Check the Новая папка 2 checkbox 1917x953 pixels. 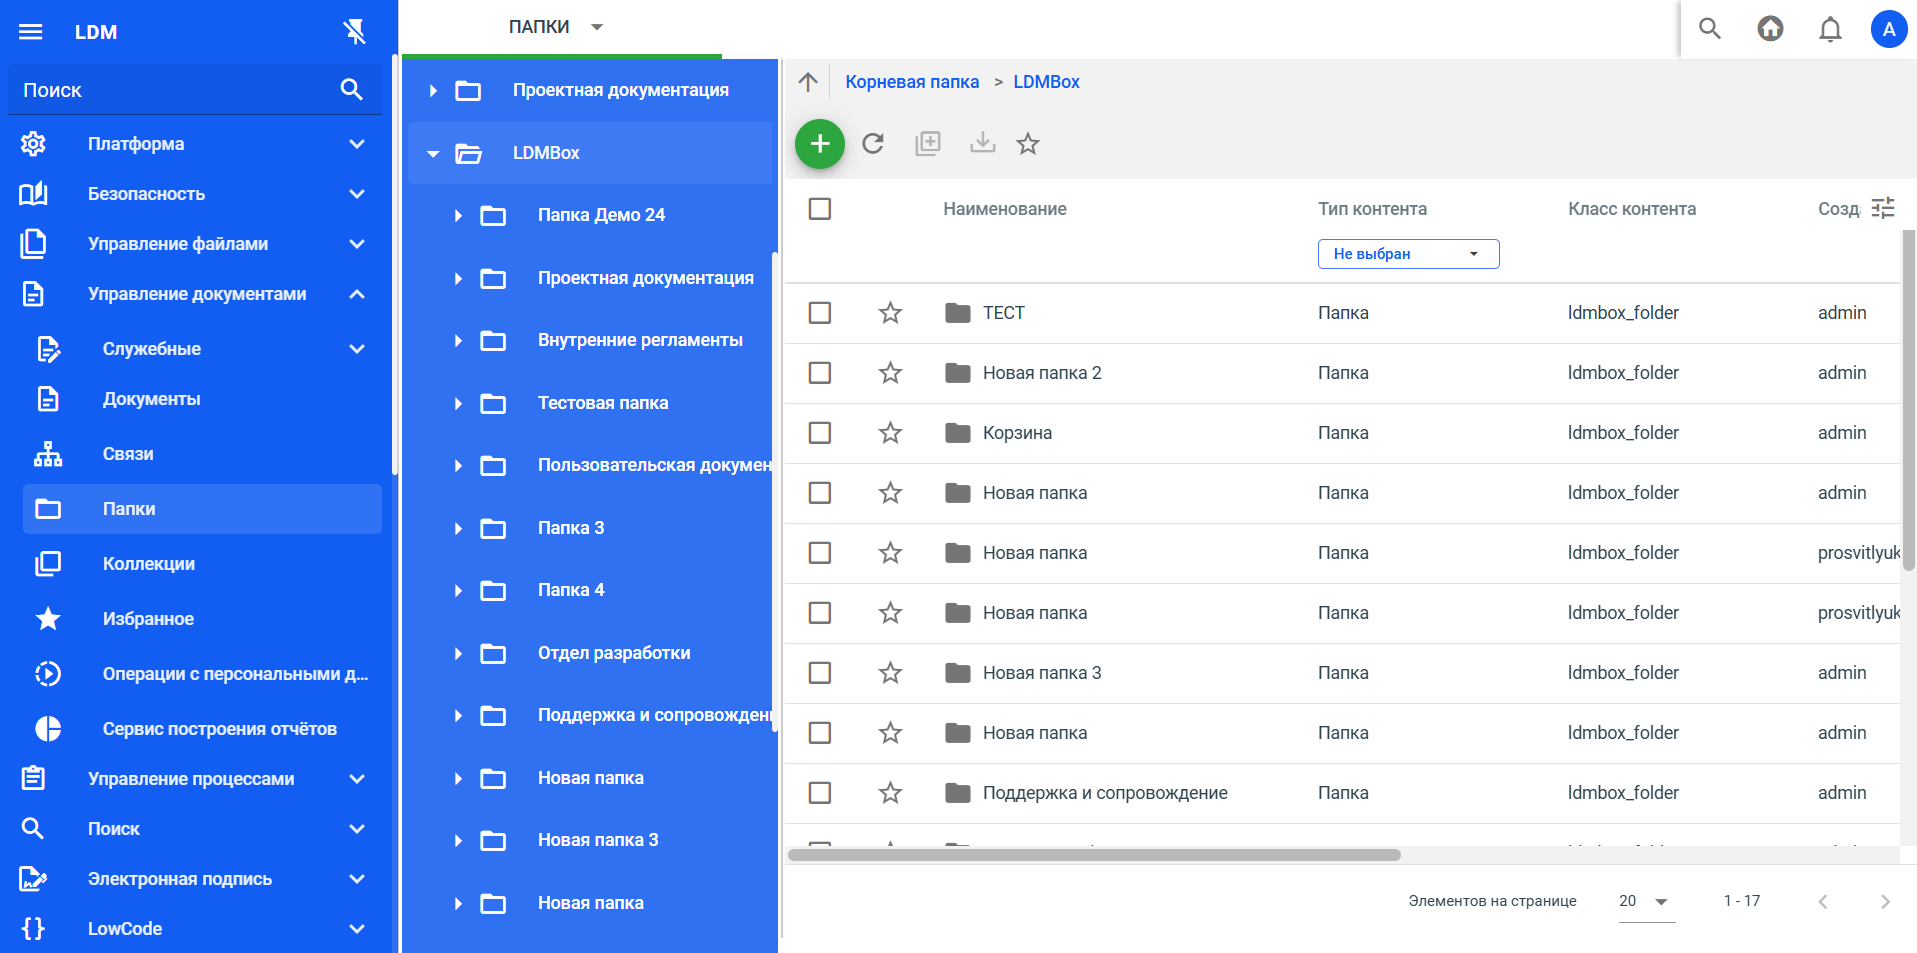820,373
